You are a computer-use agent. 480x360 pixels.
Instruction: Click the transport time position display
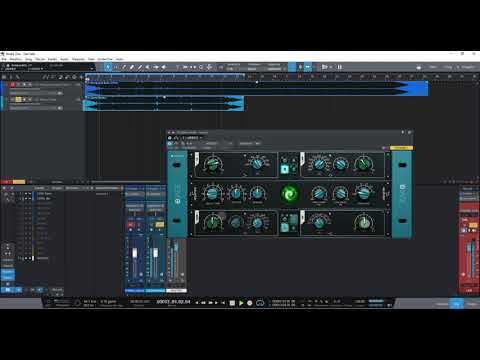click(x=173, y=302)
